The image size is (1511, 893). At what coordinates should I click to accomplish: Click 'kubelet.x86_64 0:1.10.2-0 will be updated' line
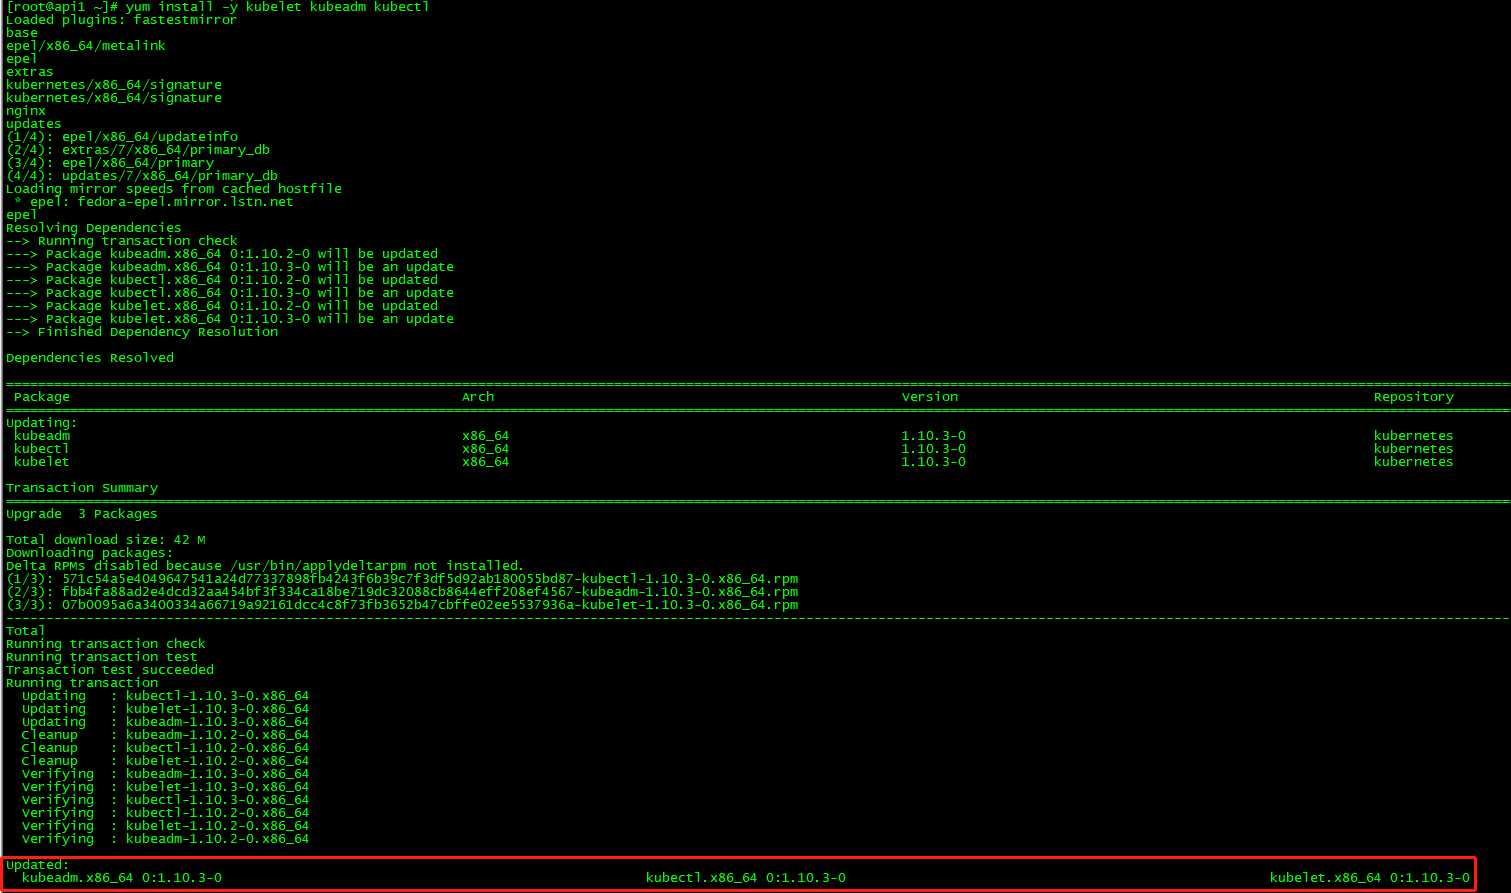(x=222, y=306)
